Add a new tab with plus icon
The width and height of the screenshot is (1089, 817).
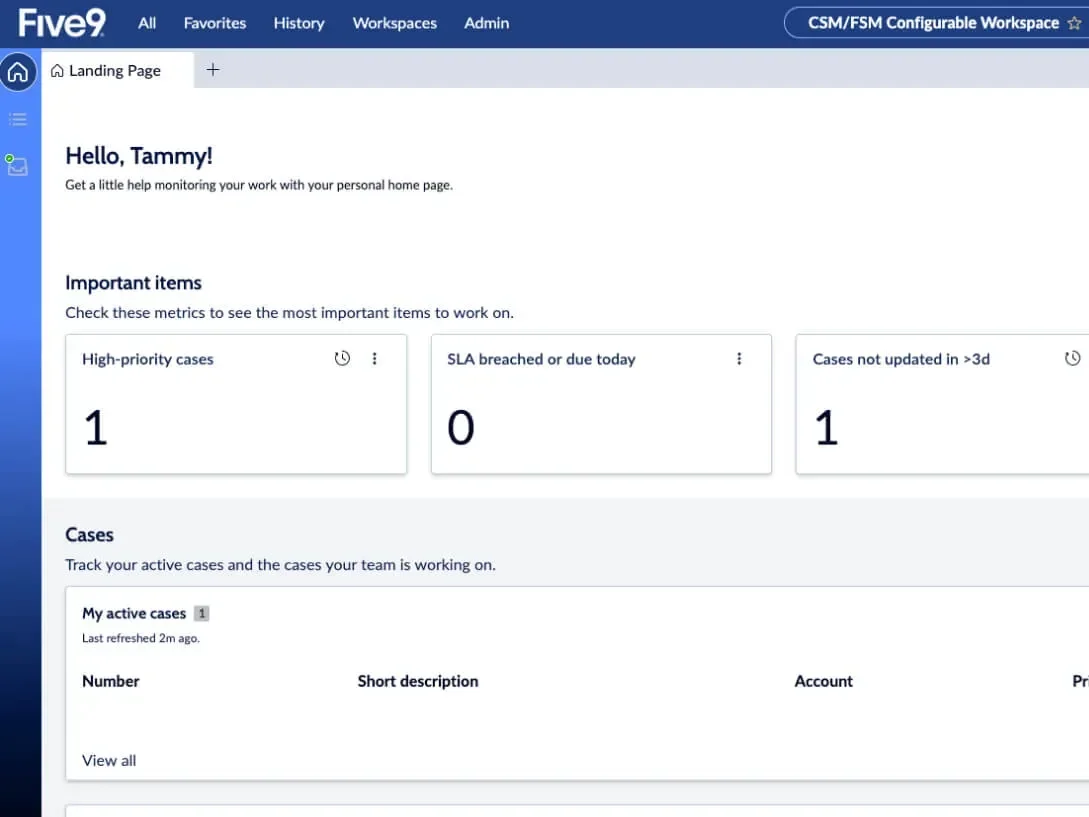click(212, 70)
